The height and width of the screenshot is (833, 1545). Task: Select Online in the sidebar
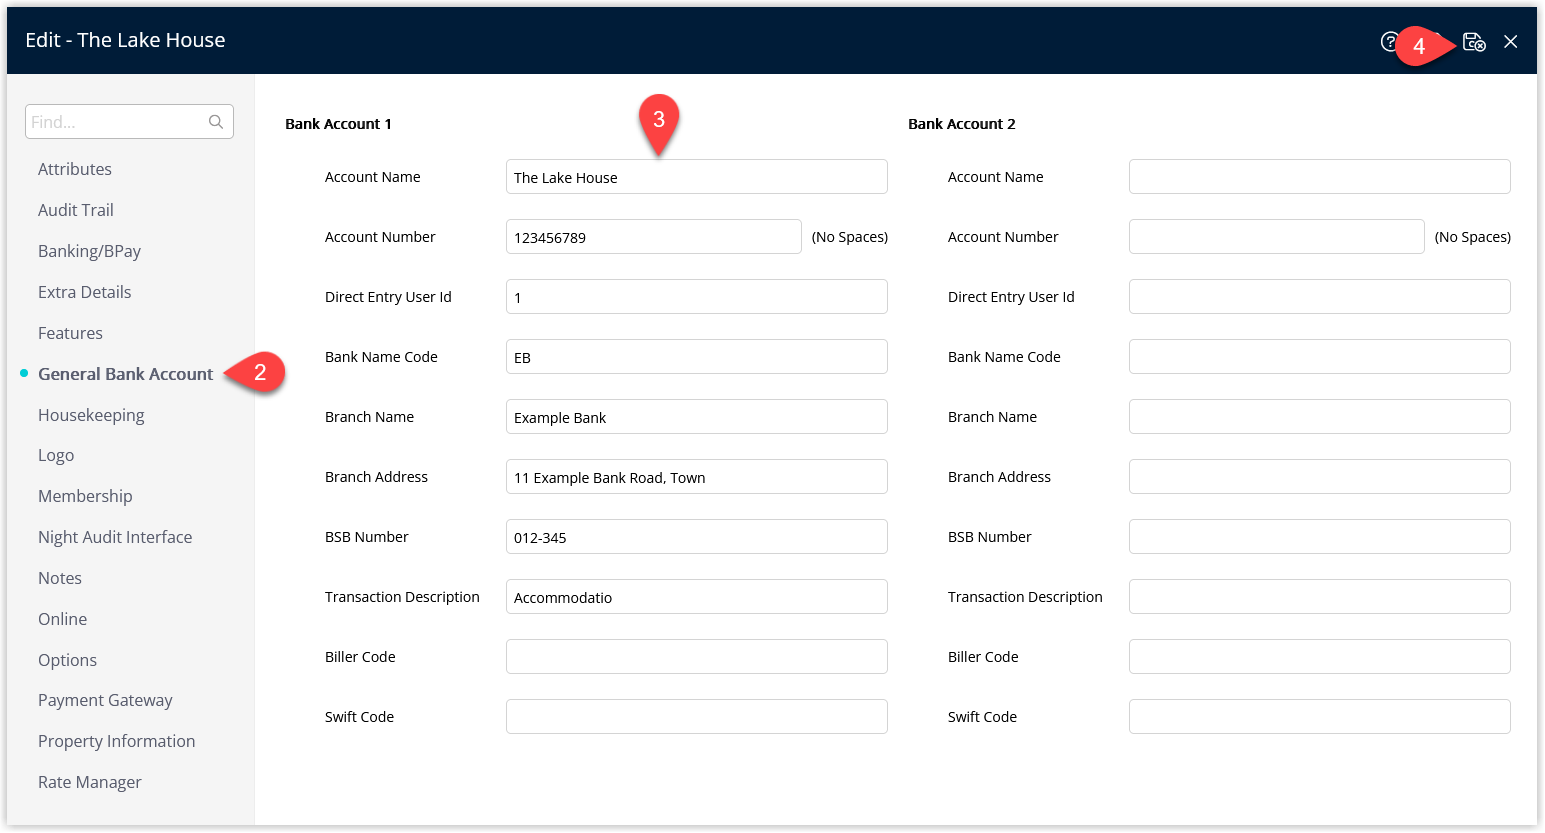62,619
